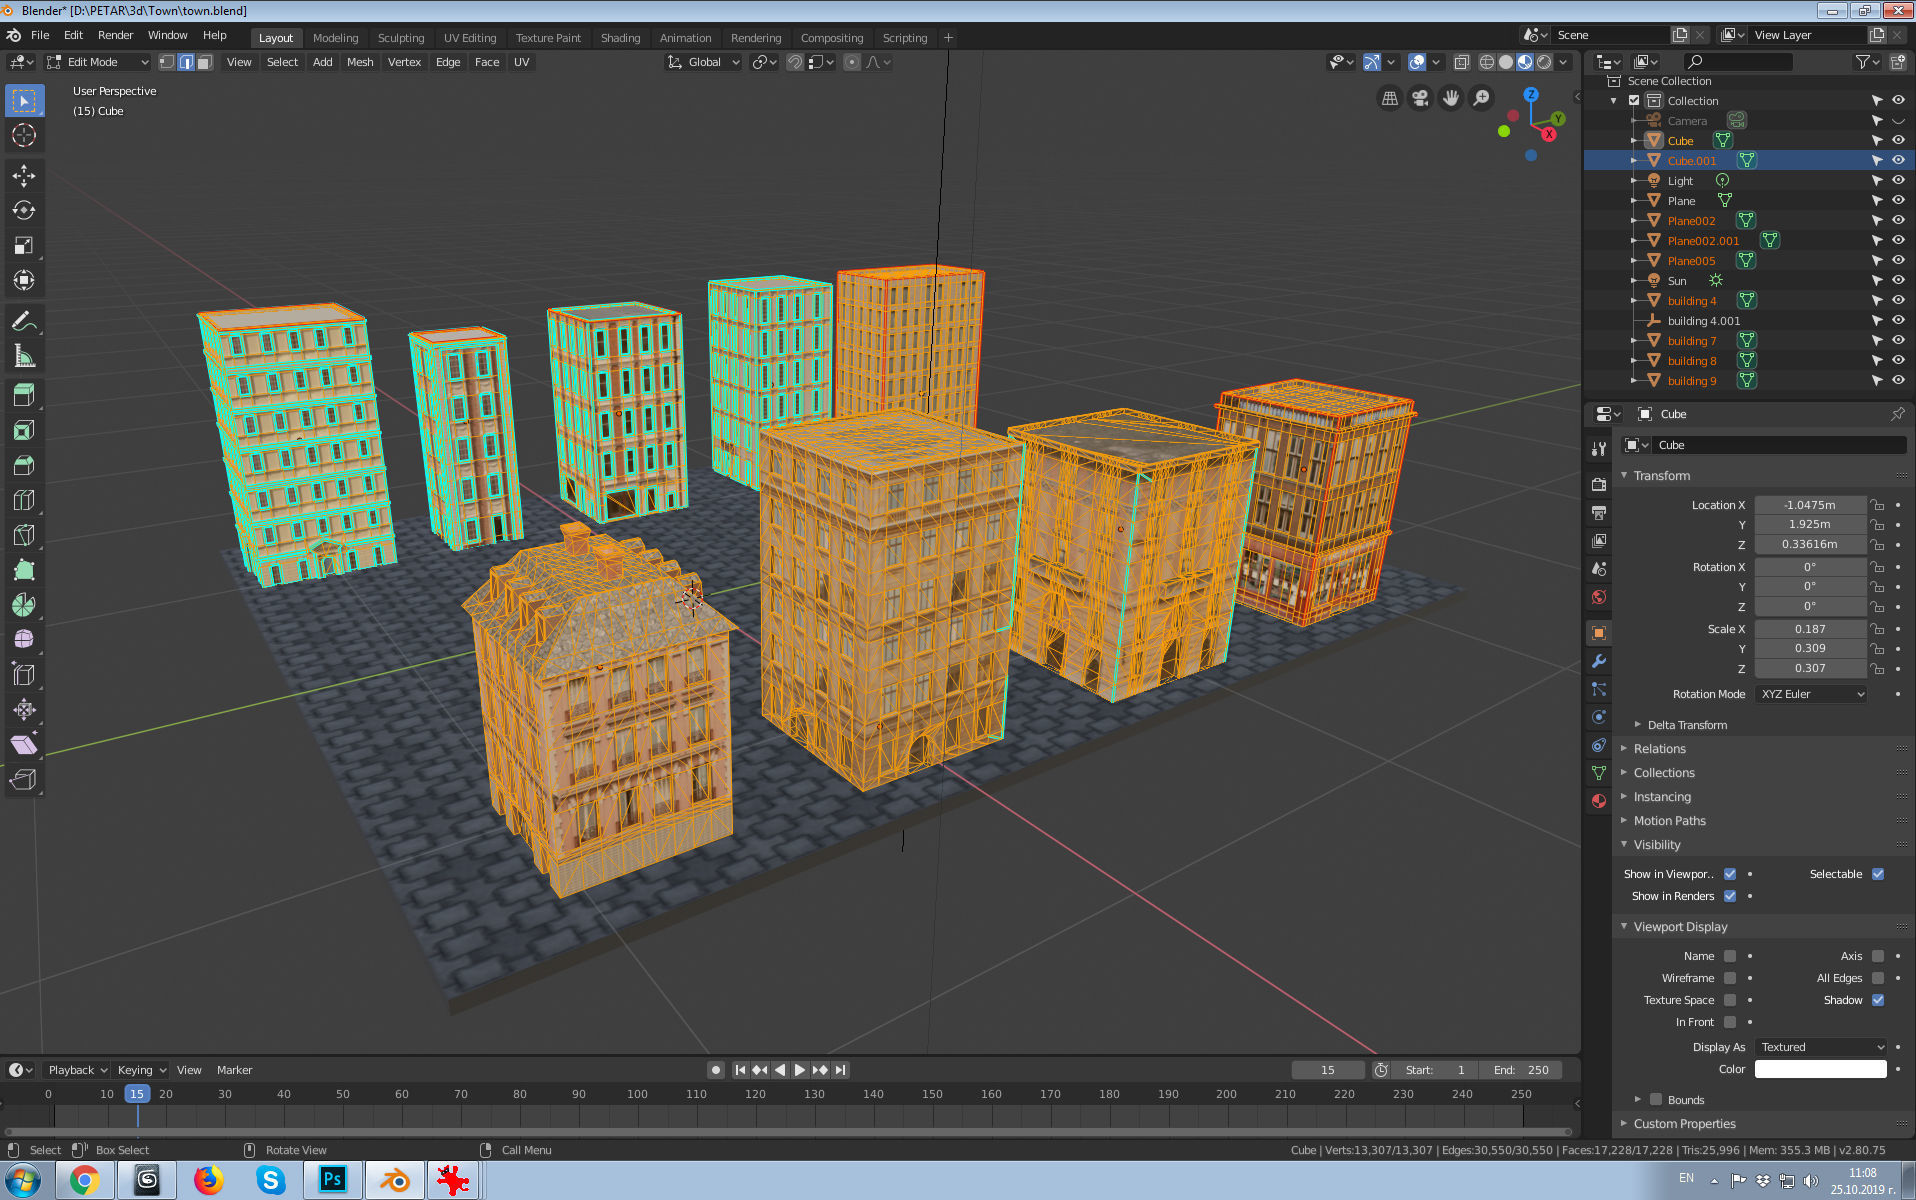Image resolution: width=1916 pixels, height=1200 pixels.
Task: Select the Annotate tool
Action: click(x=24, y=322)
